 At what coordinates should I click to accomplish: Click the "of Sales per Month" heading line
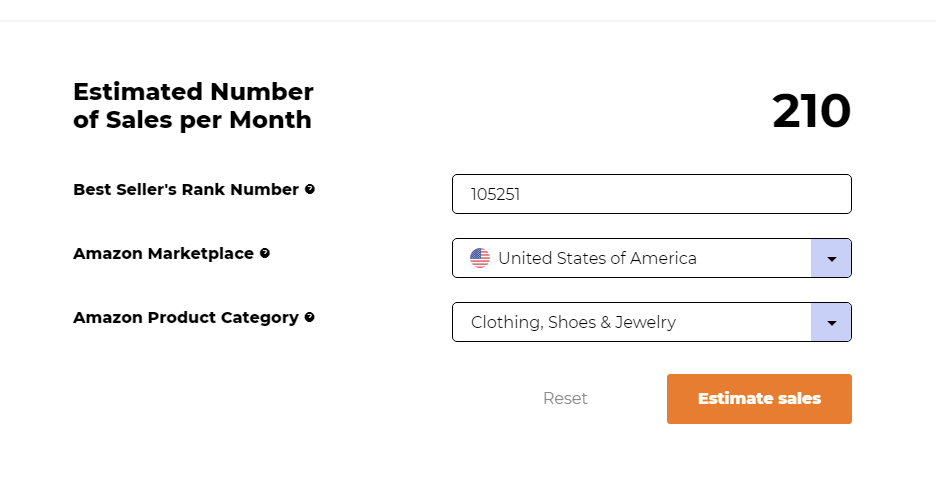[x=192, y=121]
